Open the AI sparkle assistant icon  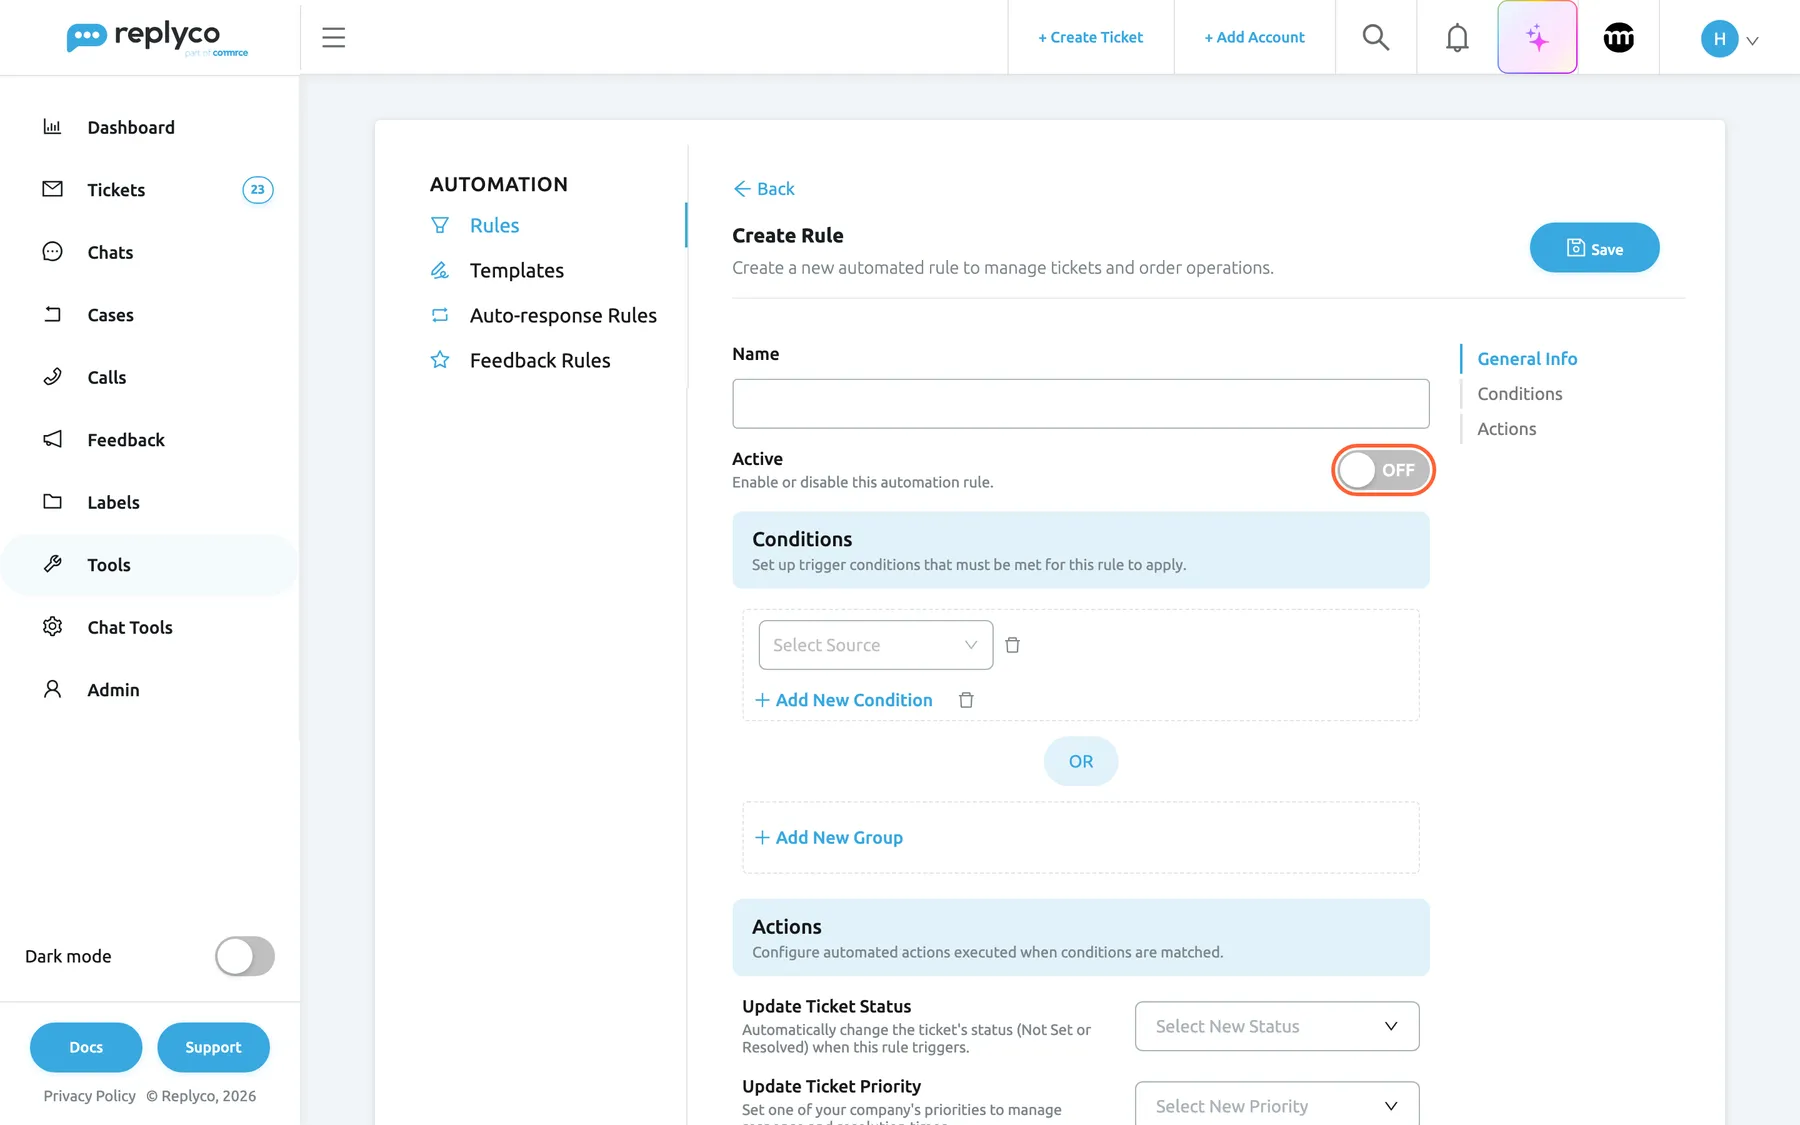coord(1537,38)
